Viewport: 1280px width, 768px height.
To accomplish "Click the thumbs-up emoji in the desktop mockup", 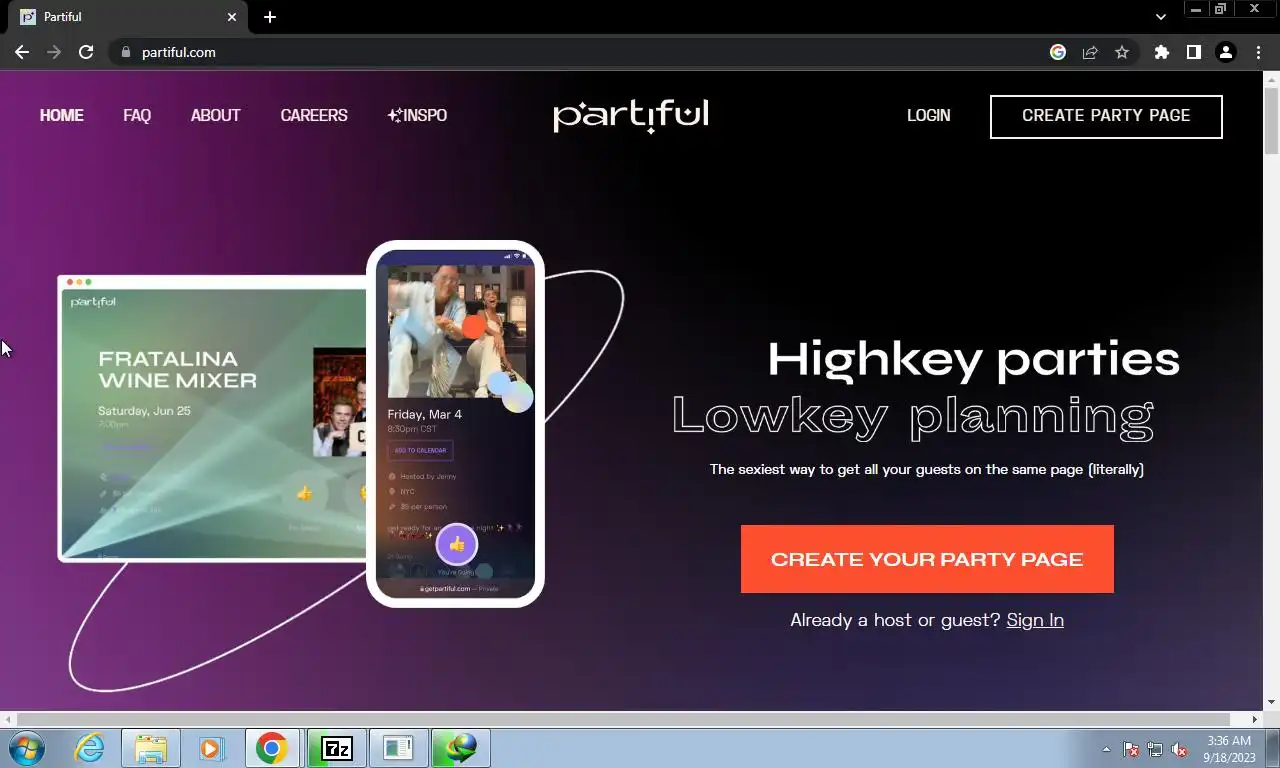I will click(305, 493).
